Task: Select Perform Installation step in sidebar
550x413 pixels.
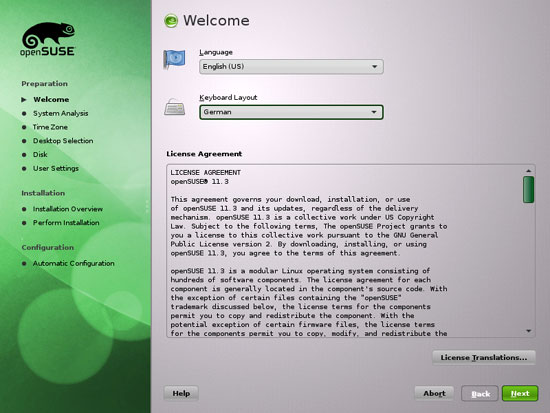Action: pyautogui.click(x=66, y=223)
